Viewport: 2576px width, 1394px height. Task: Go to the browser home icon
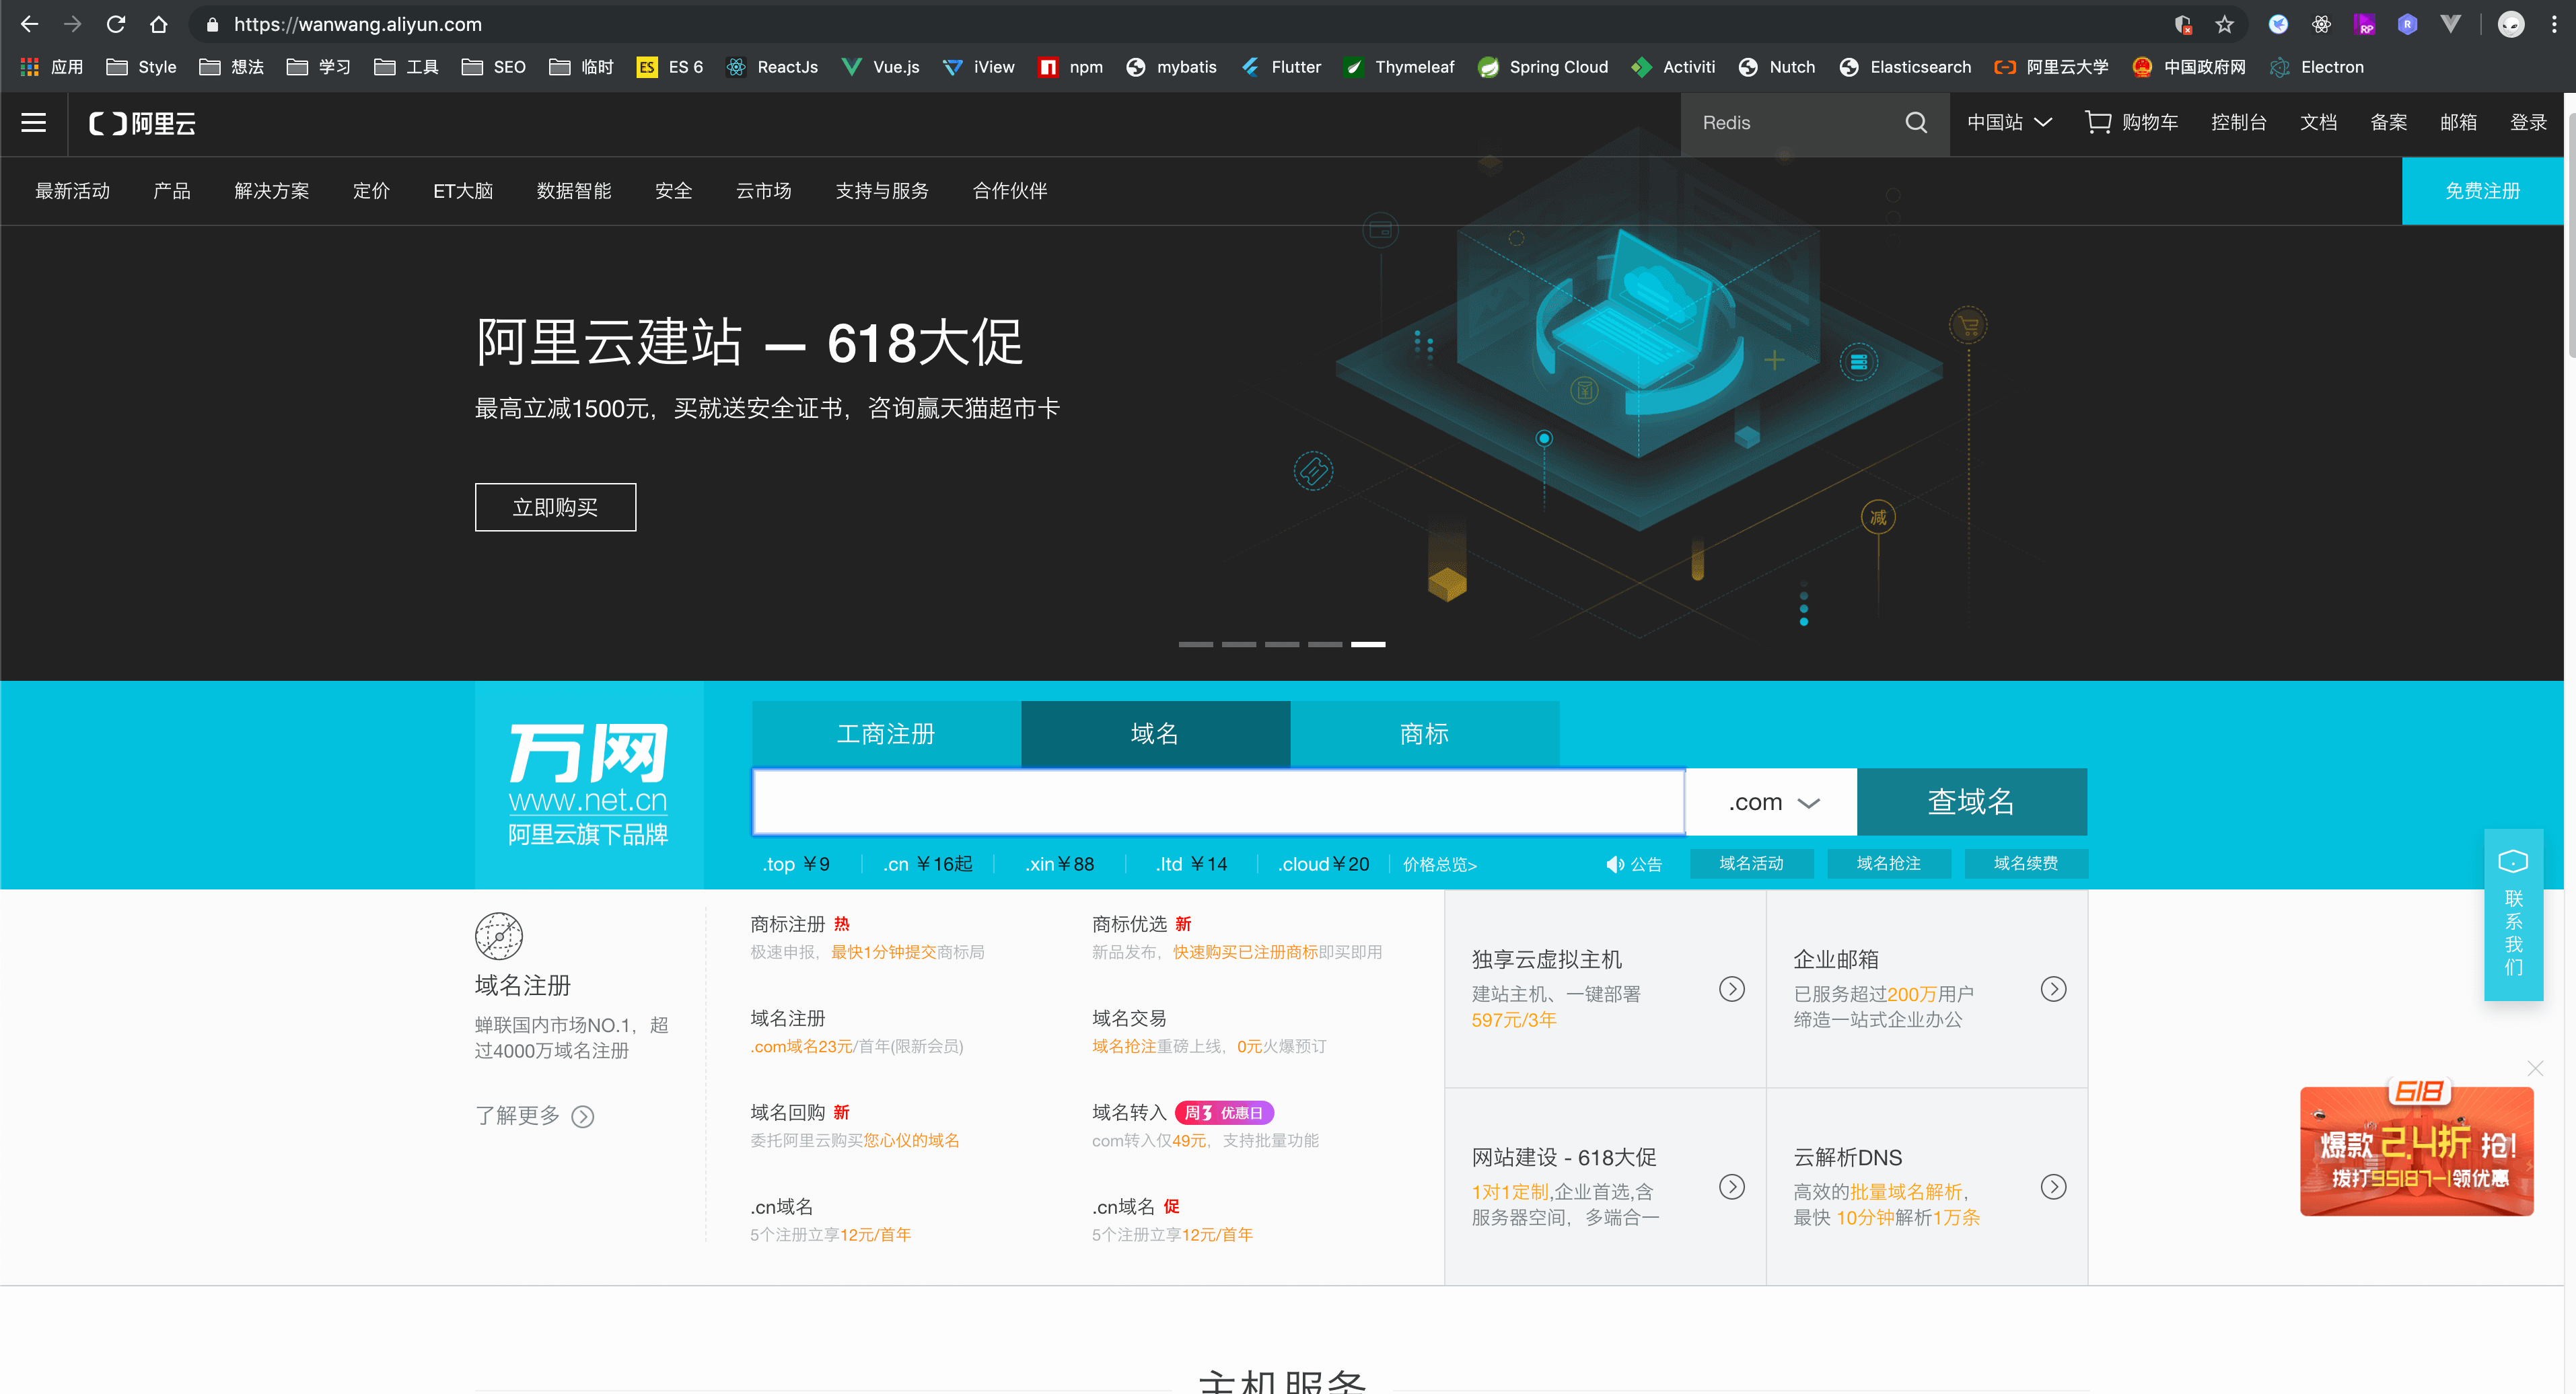158,24
